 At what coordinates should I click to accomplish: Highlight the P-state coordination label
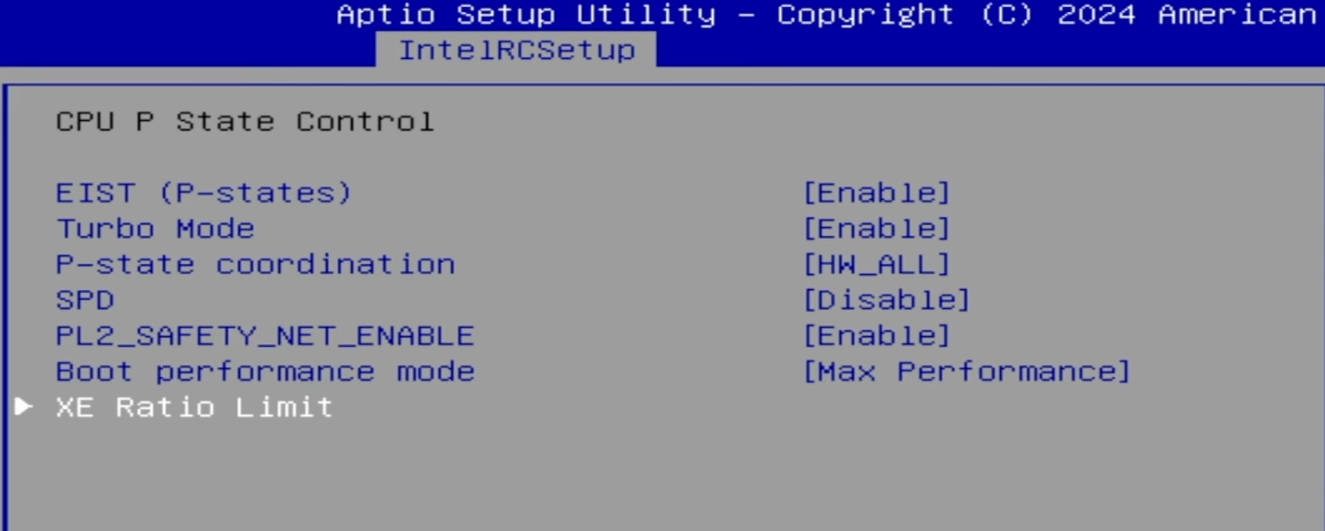tap(255, 265)
